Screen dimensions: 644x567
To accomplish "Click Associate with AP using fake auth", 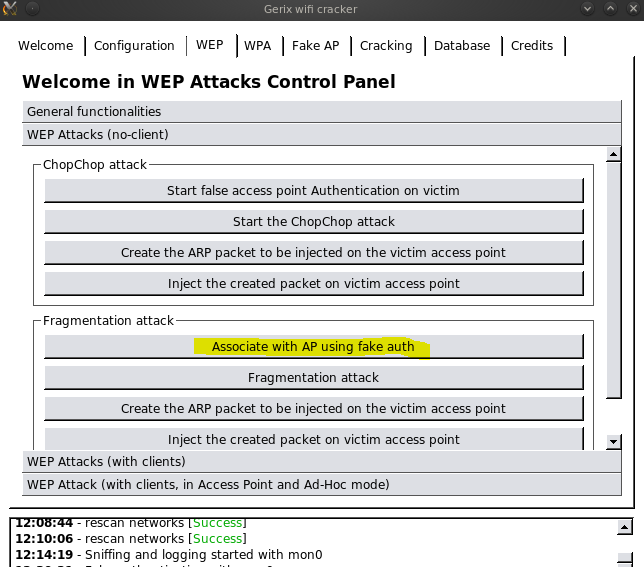I will (x=313, y=347).
